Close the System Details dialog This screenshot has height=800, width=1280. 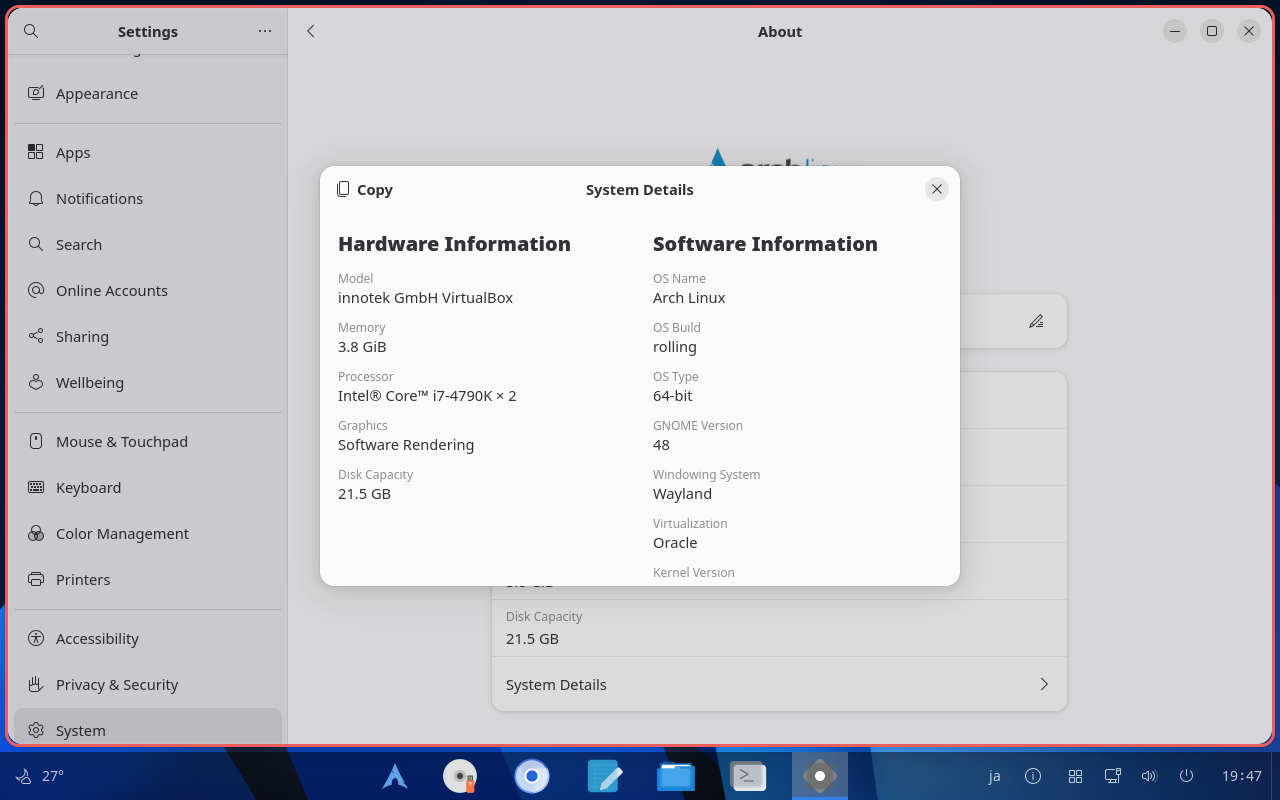point(936,189)
